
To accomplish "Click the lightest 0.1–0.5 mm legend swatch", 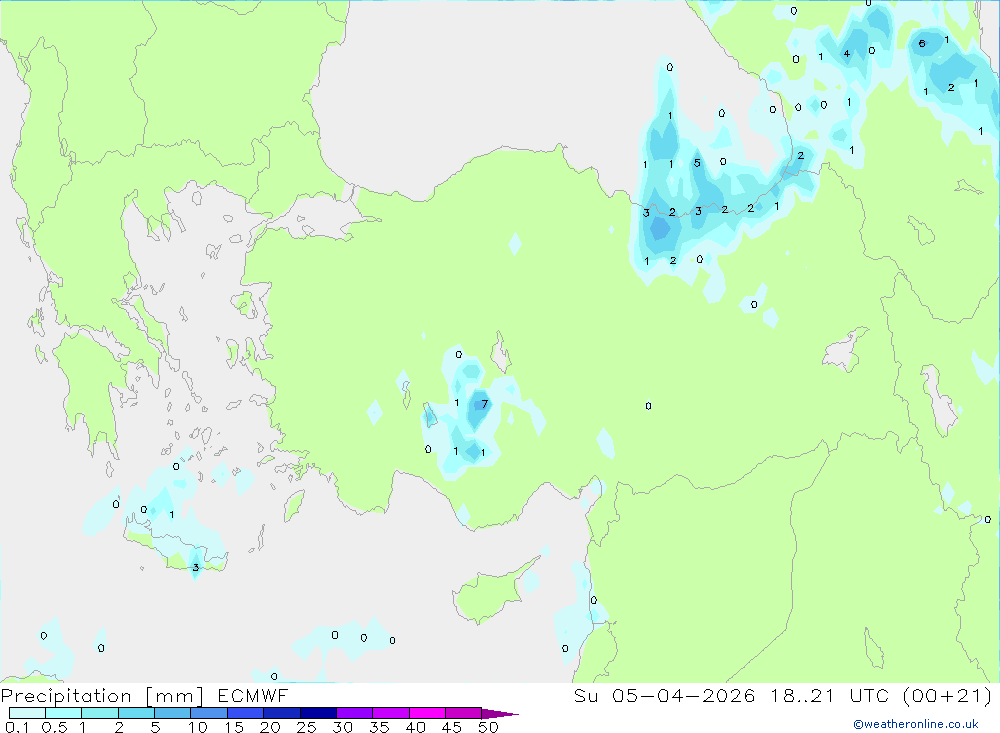I will pyautogui.click(x=27, y=713).
